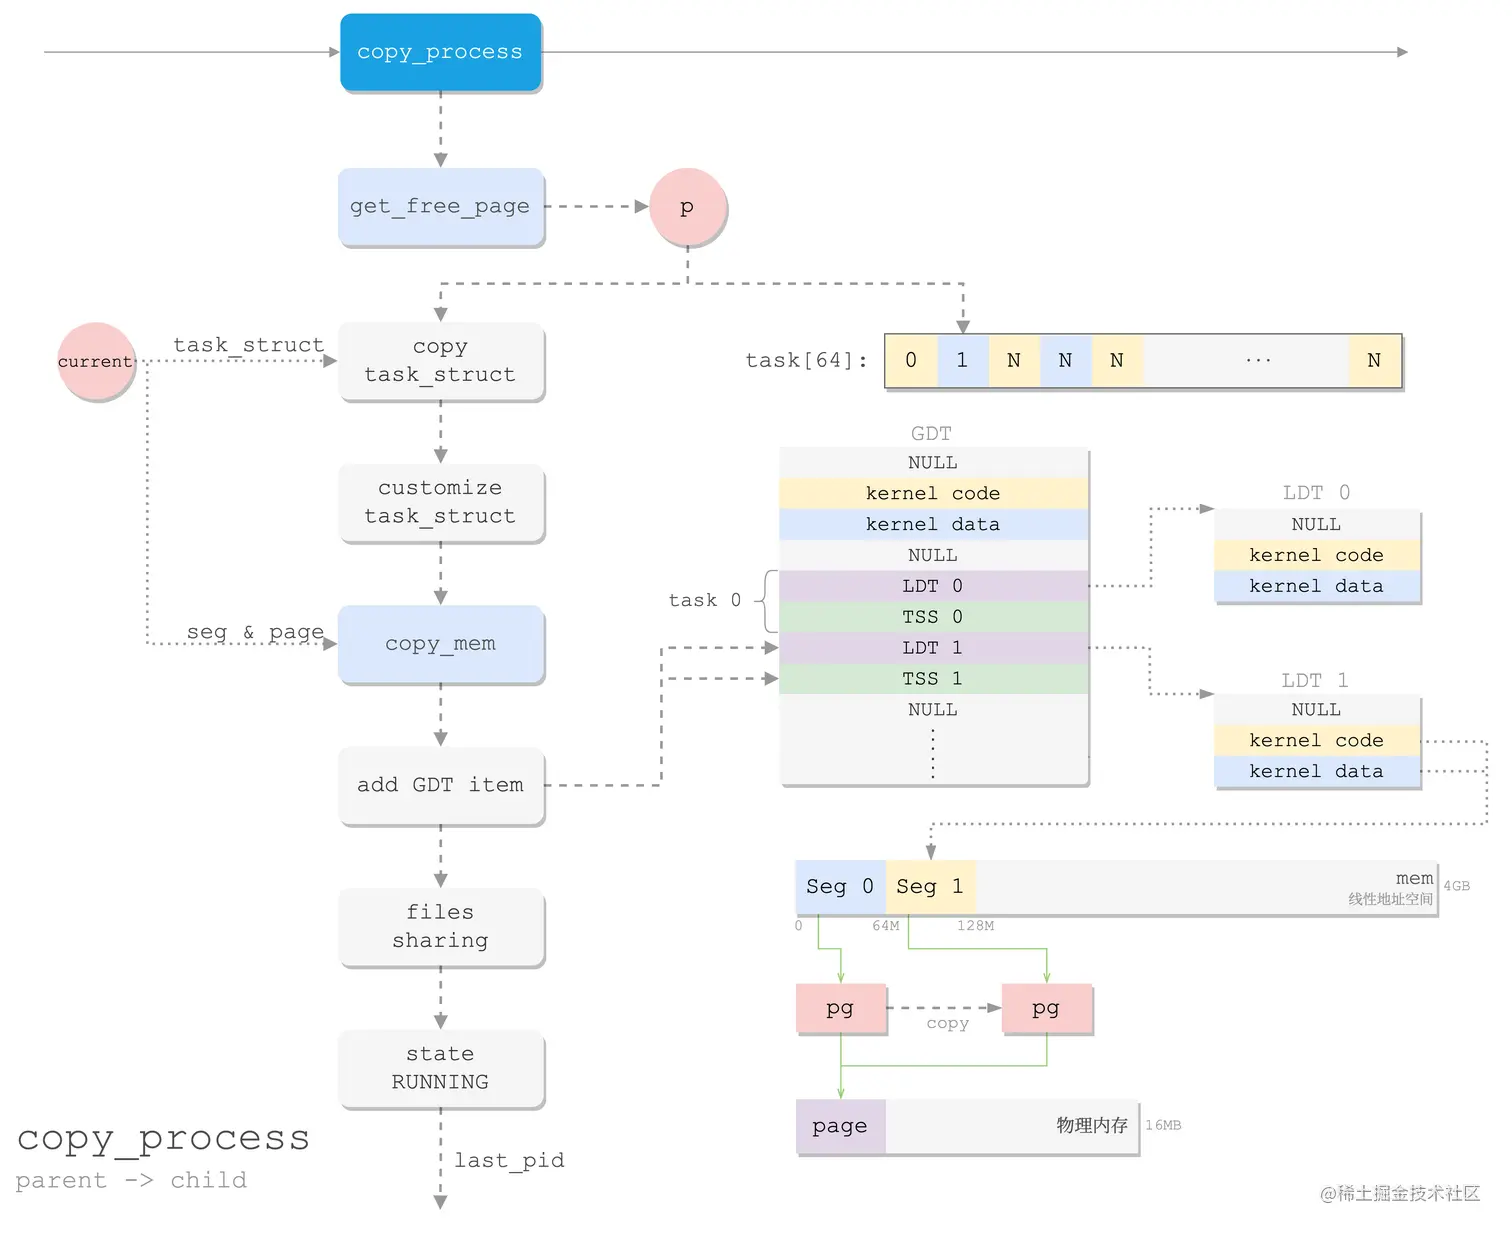Click task array cell 0

click(912, 360)
